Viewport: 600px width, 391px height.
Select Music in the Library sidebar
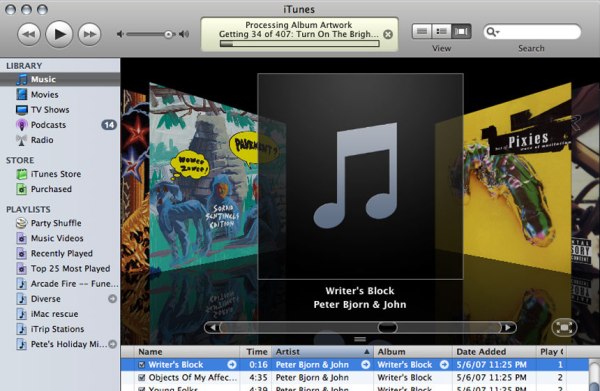60,79
